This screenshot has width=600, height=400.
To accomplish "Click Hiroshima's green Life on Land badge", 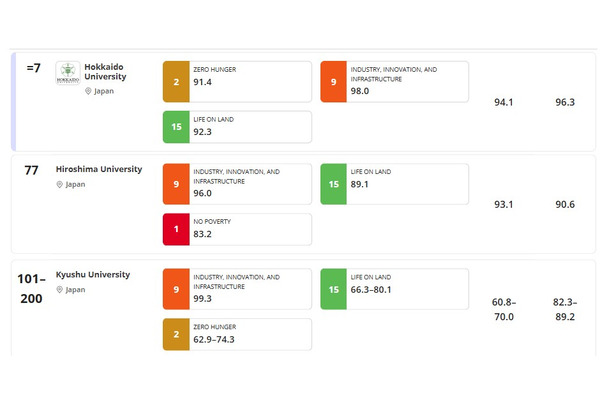I will (334, 184).
